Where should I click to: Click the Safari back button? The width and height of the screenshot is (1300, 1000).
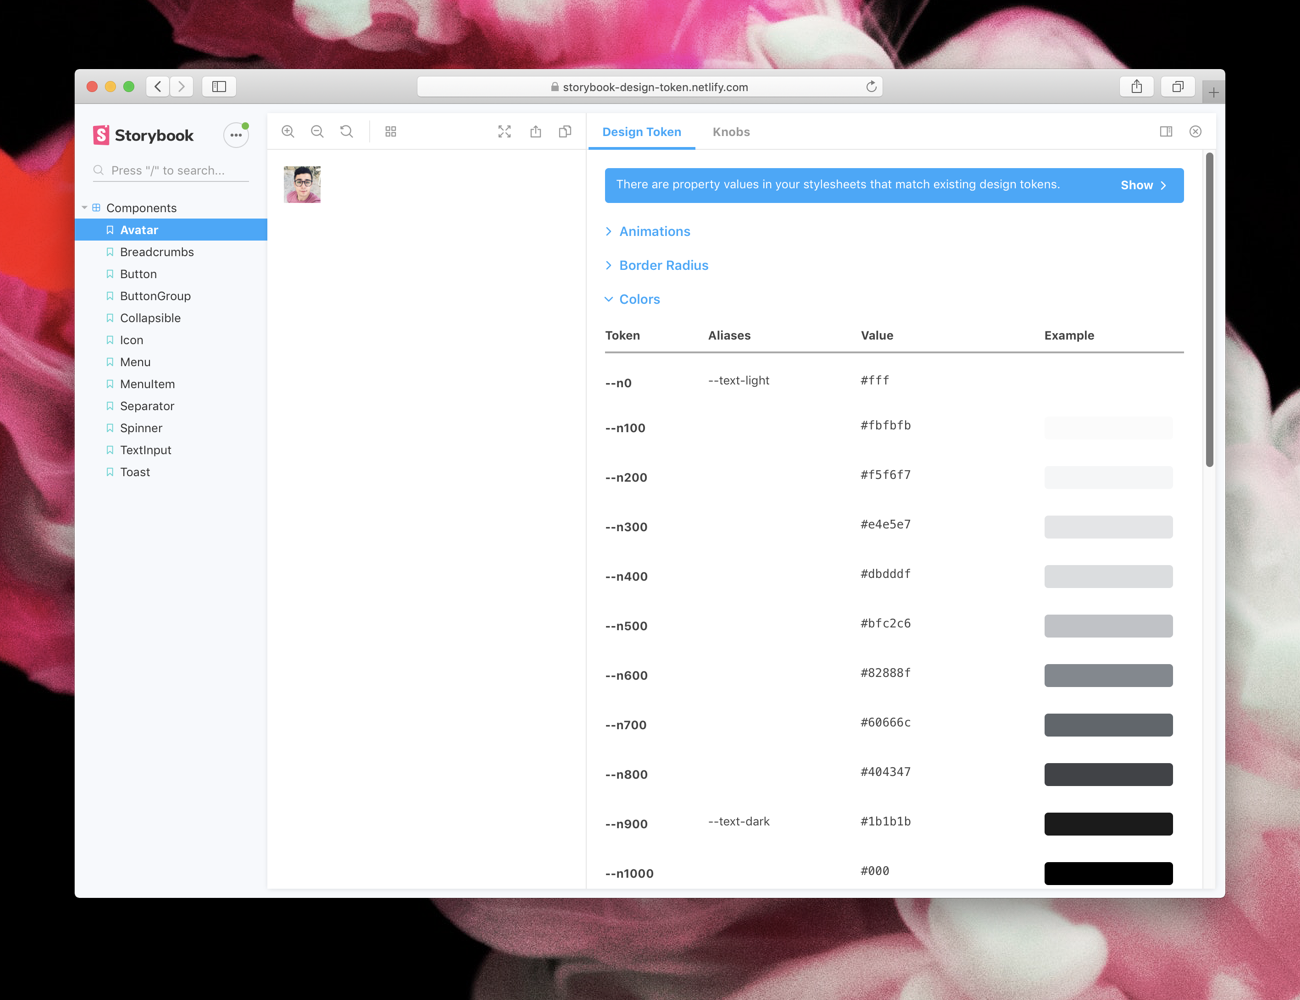click(158, 87)
